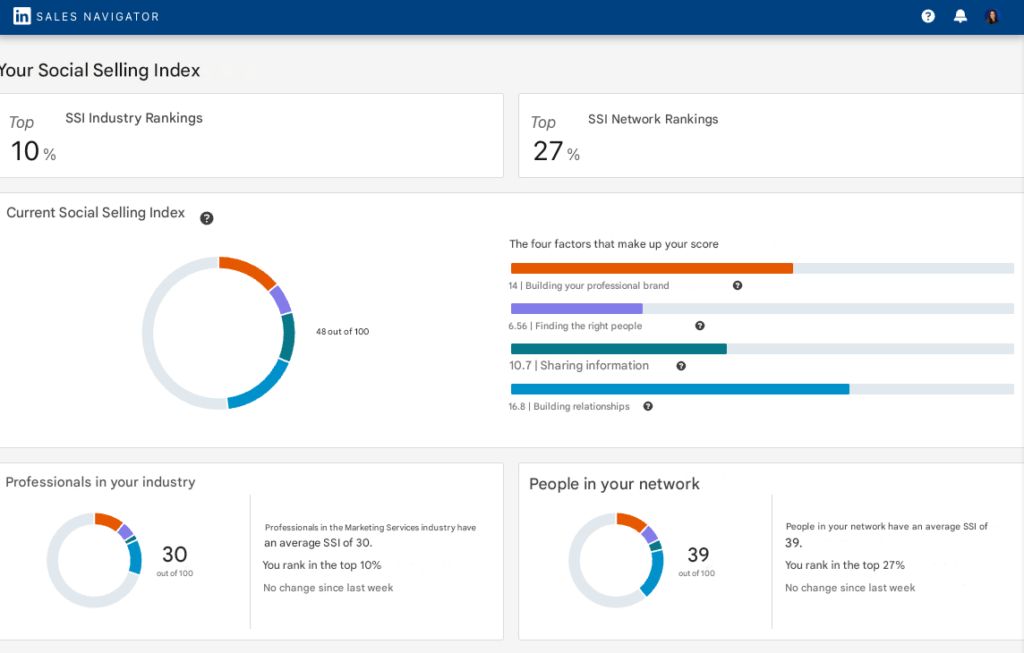The width and height of the screenshot is (1024, 653).
Task: Click your profile avatar in the top bar
Action: coord(992,16)
